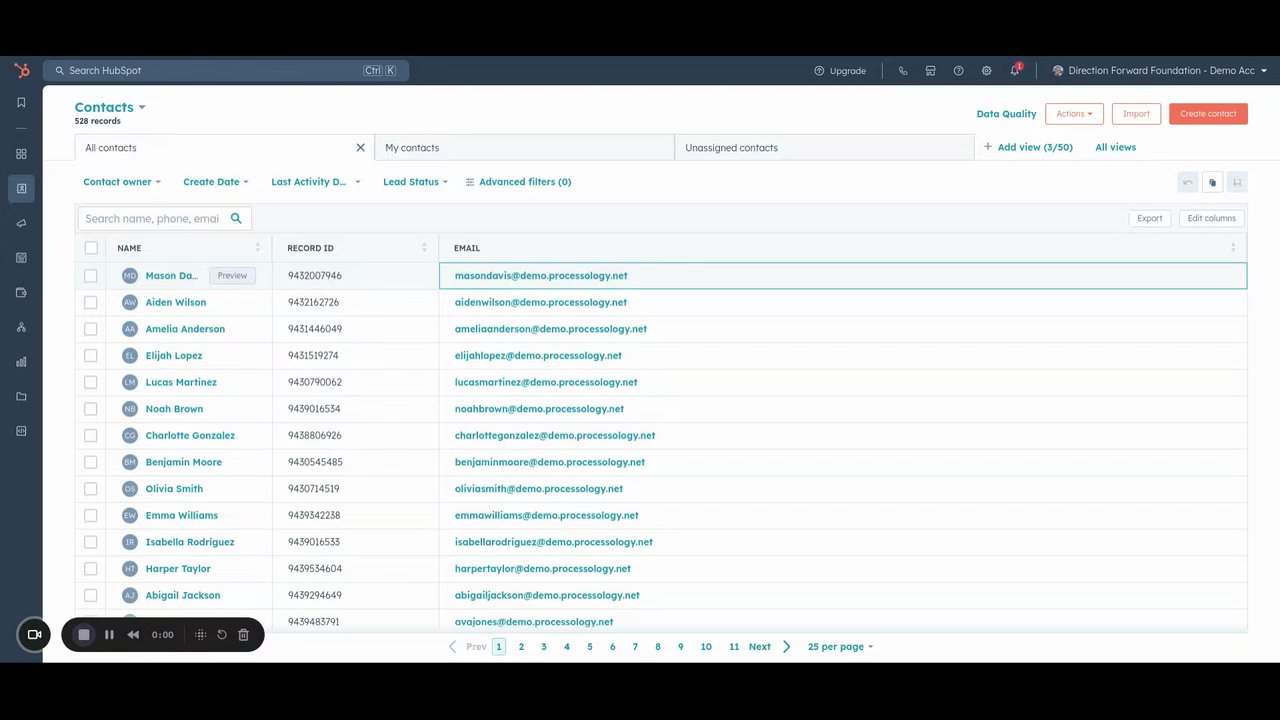Screen dimensions: 1280x720
Task: Click the Export button
Action: (1149, 218)
